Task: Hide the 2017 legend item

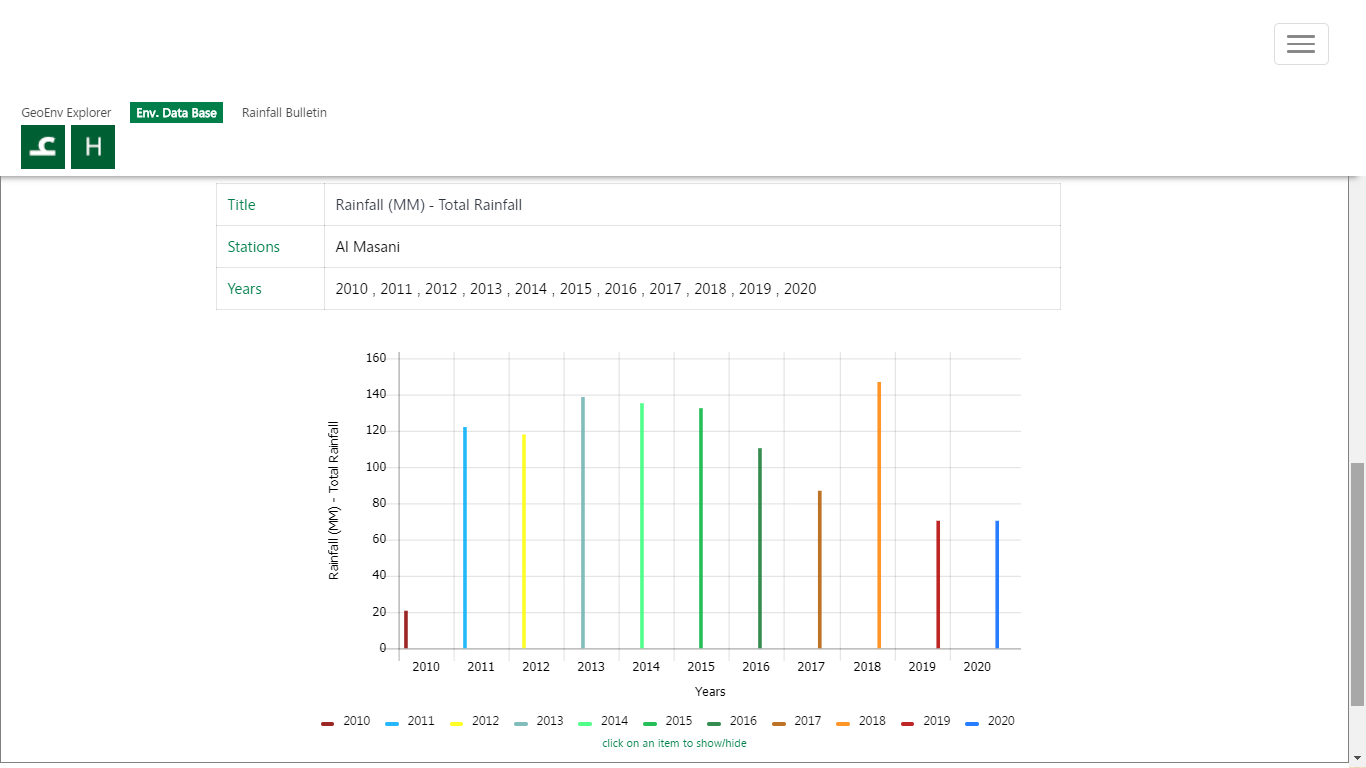Action: pos(797,721)
